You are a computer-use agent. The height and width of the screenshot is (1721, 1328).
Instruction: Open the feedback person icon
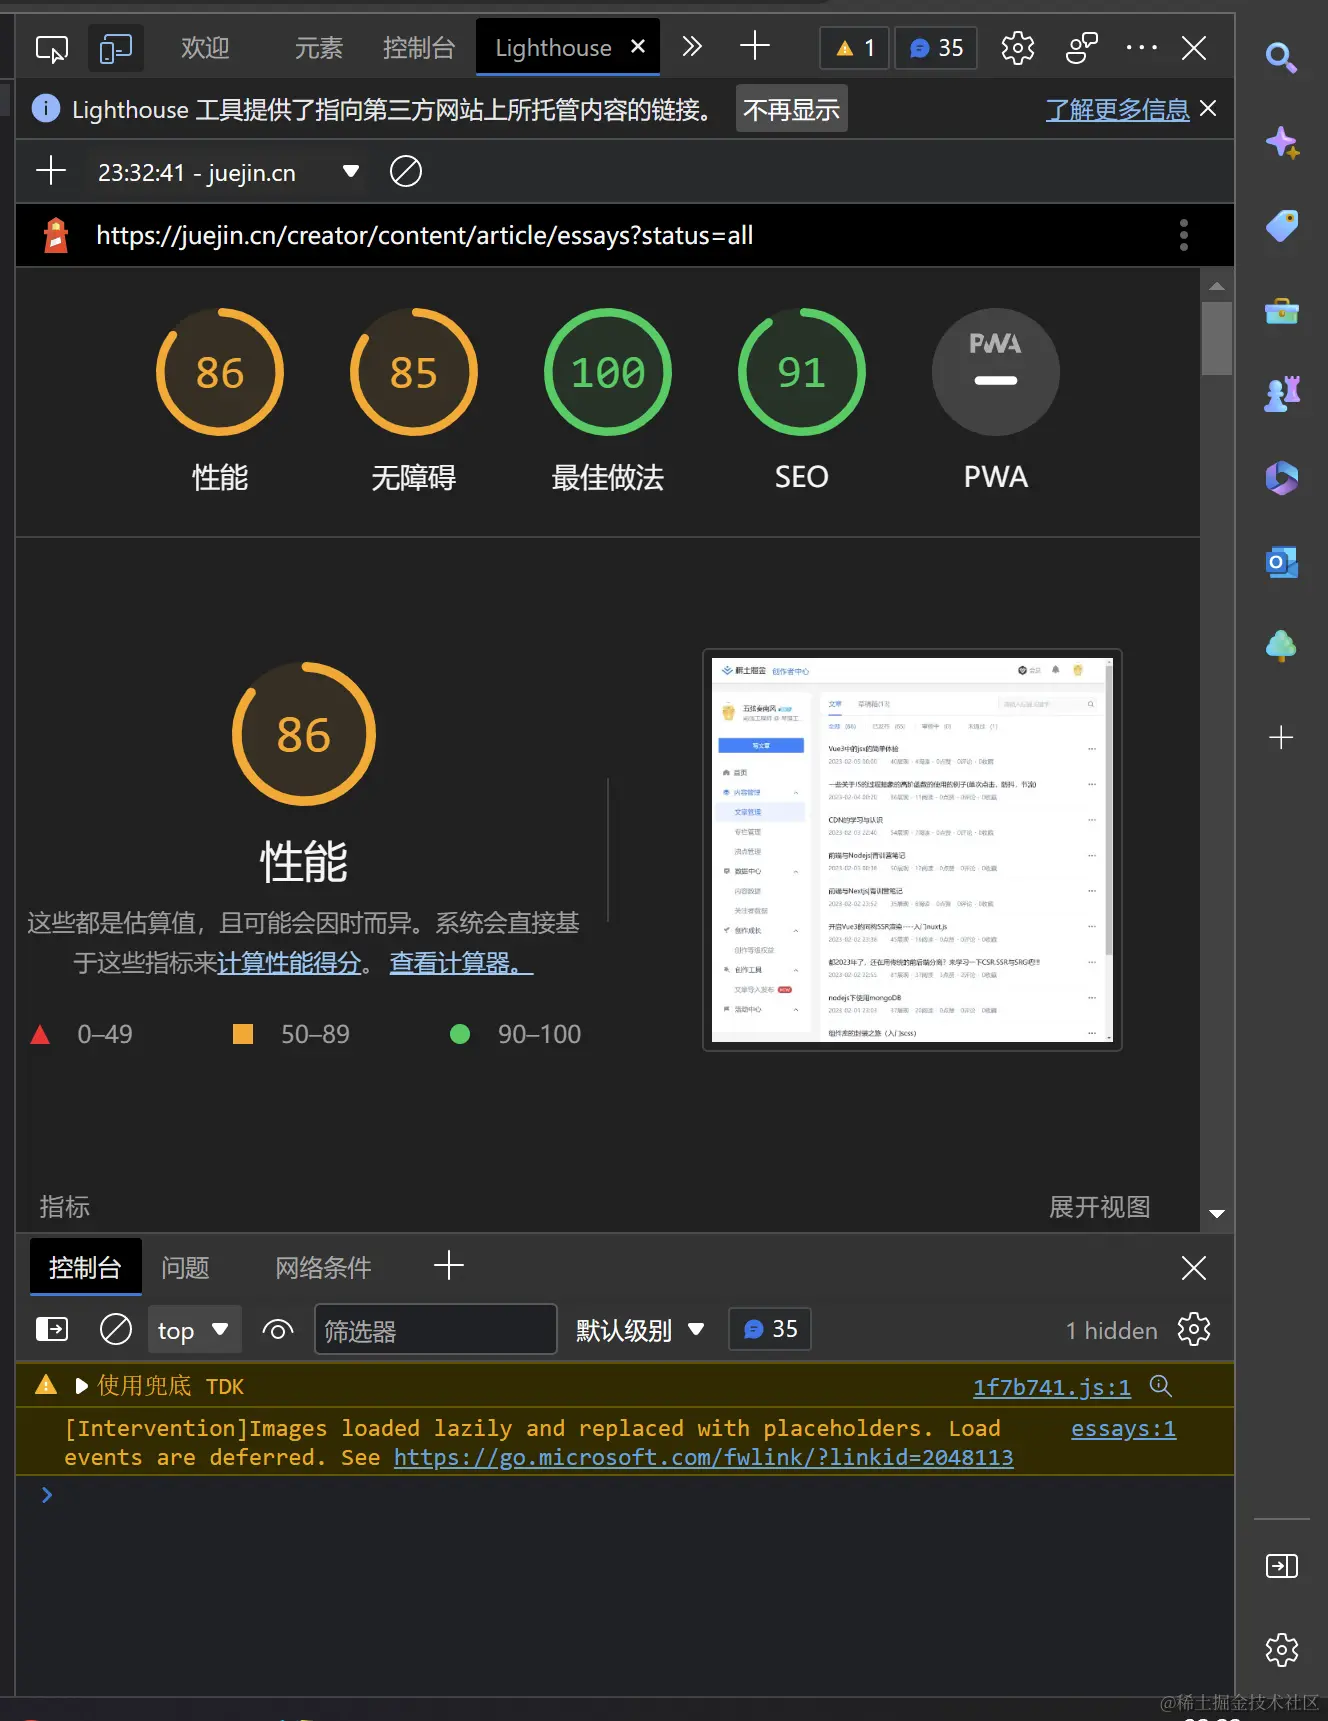pos(1082,48)
